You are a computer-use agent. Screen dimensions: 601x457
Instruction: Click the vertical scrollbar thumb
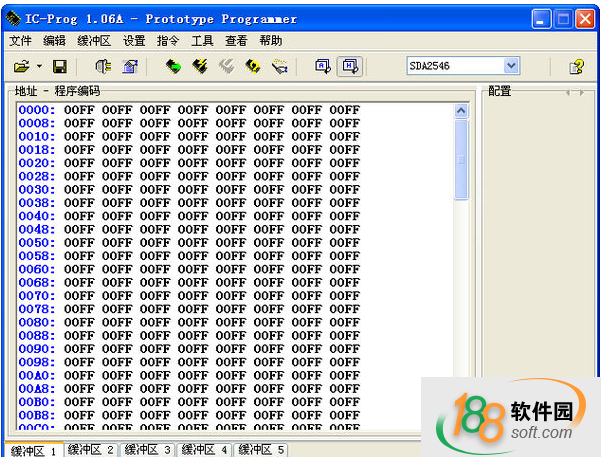(461, 160)
